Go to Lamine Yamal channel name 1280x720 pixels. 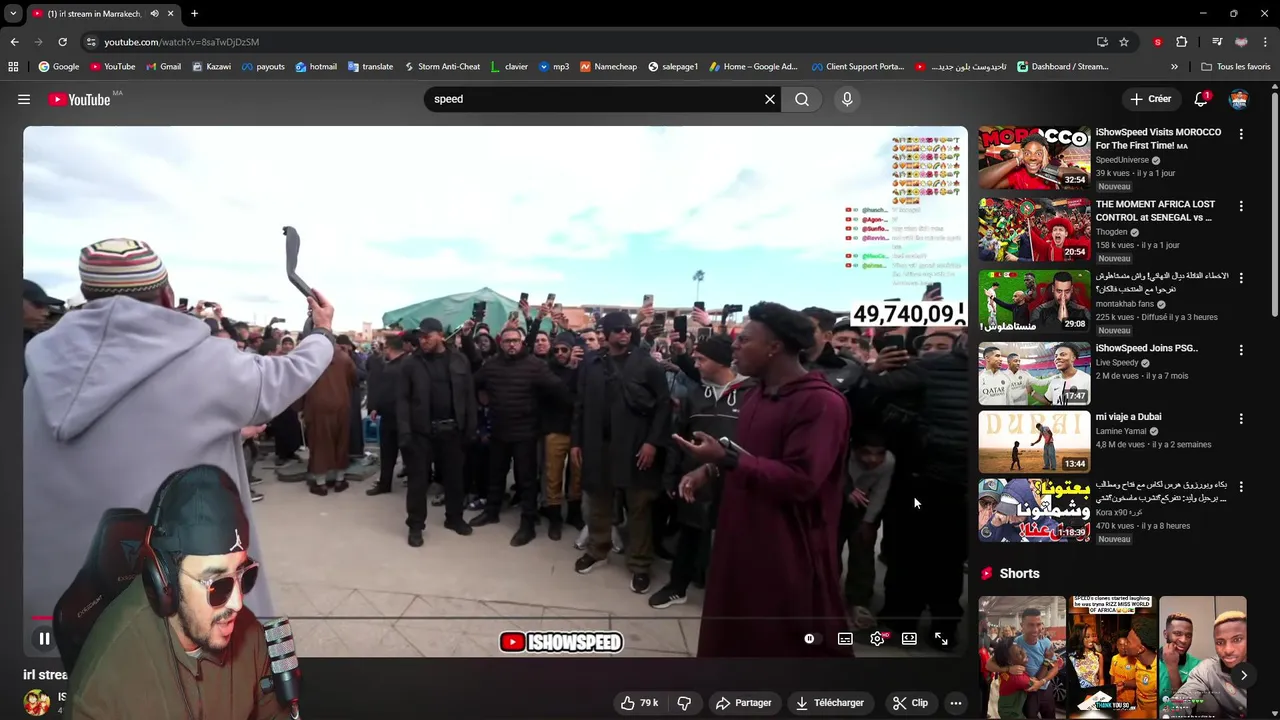click(x=1121, y=431)
